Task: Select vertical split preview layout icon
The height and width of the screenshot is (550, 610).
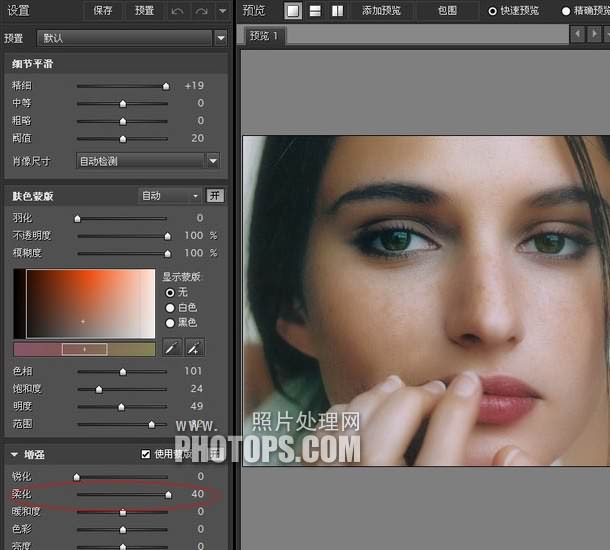Action: (337, 11)
